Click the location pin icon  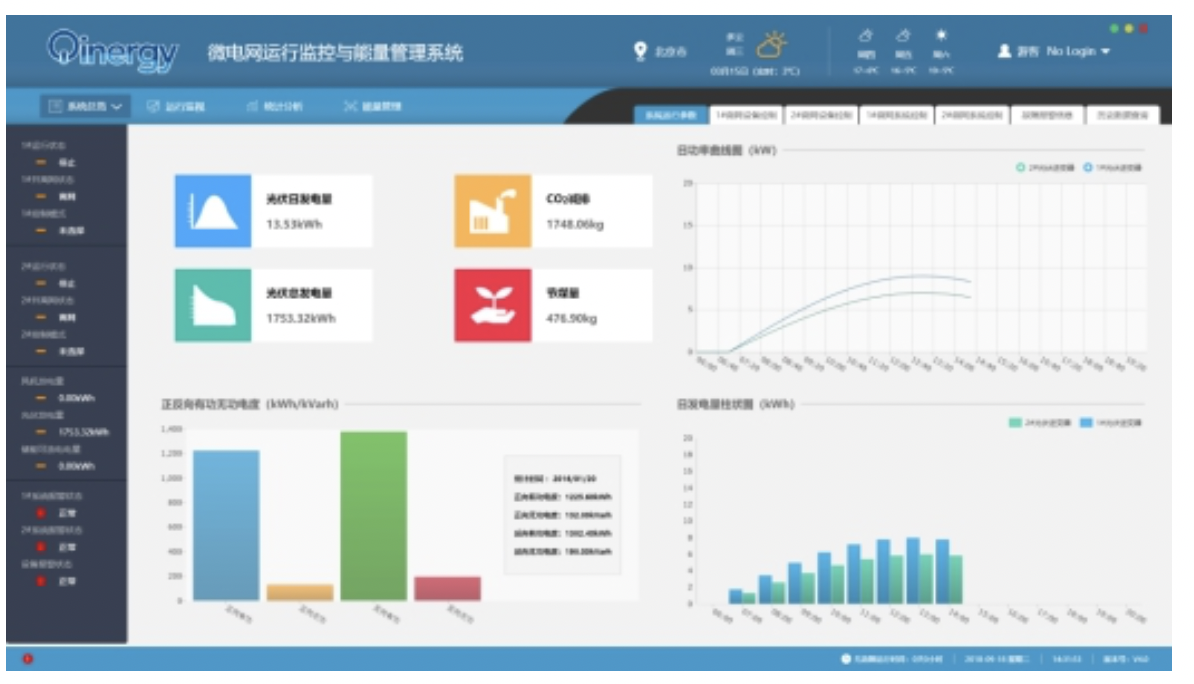pyautogui.click(x=640, y=51)
